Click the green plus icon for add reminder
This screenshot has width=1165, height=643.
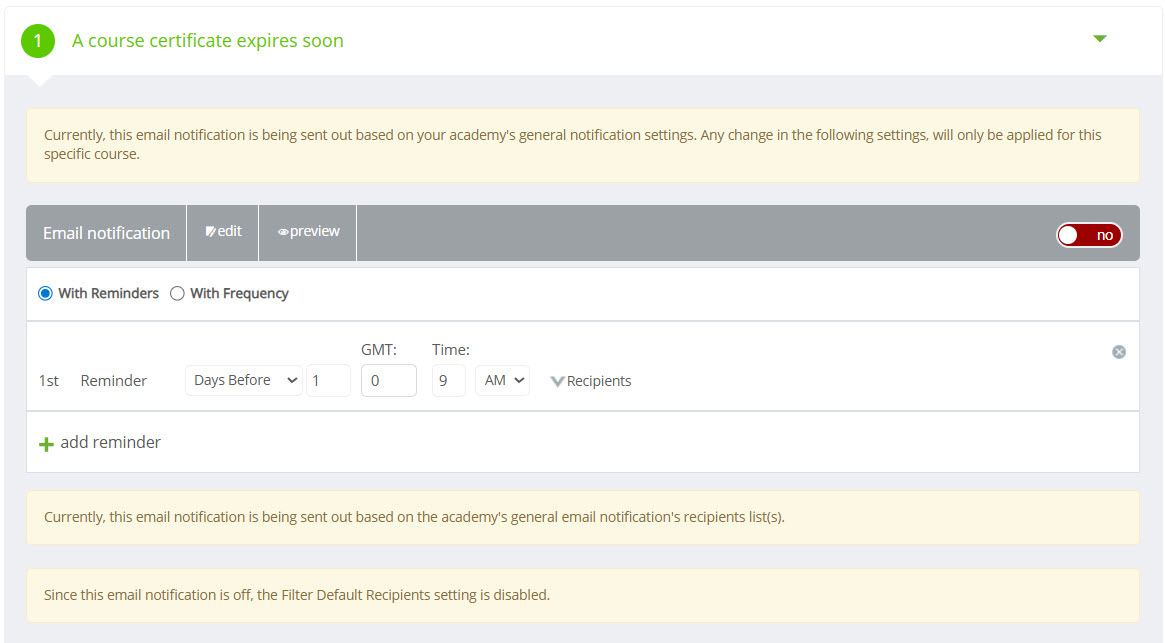pyautogui.click(x=46, y=444)
